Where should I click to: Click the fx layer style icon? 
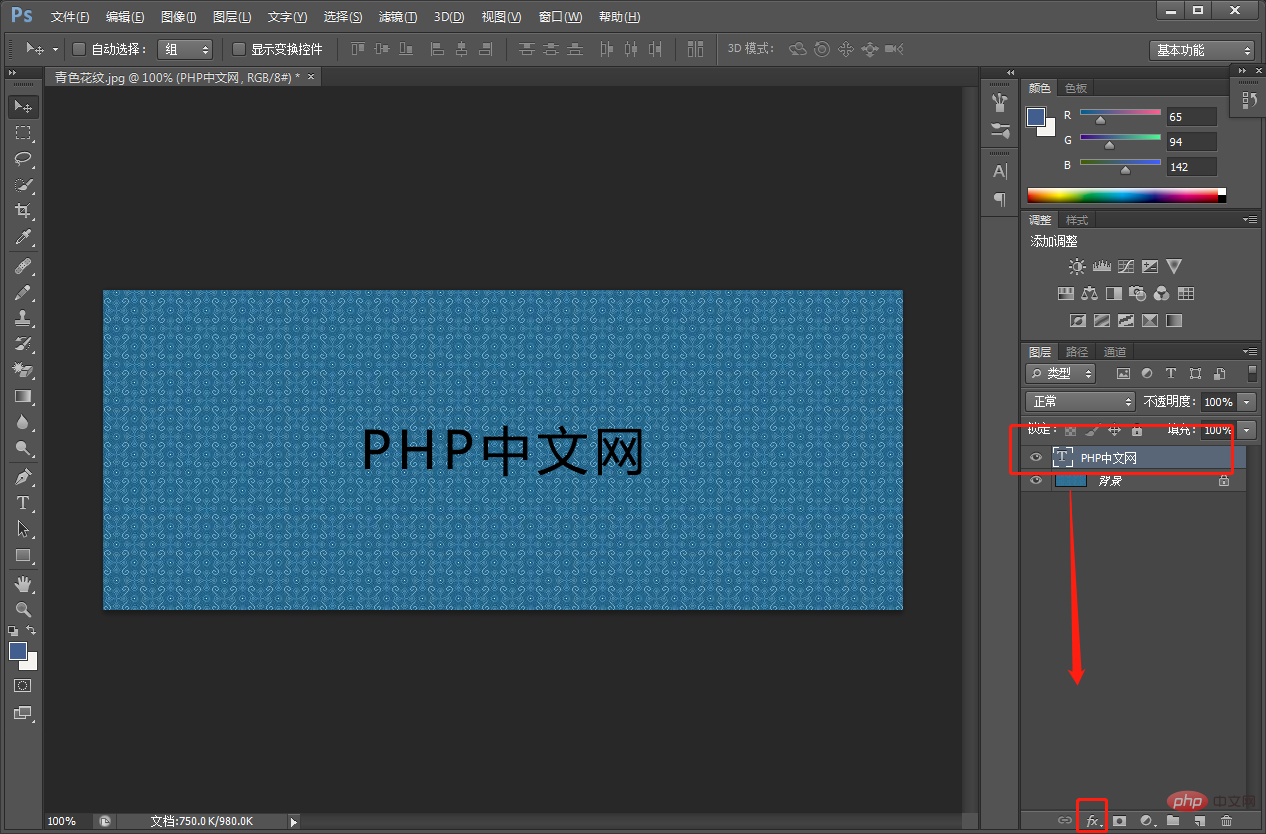click(x=1093, y=821)
